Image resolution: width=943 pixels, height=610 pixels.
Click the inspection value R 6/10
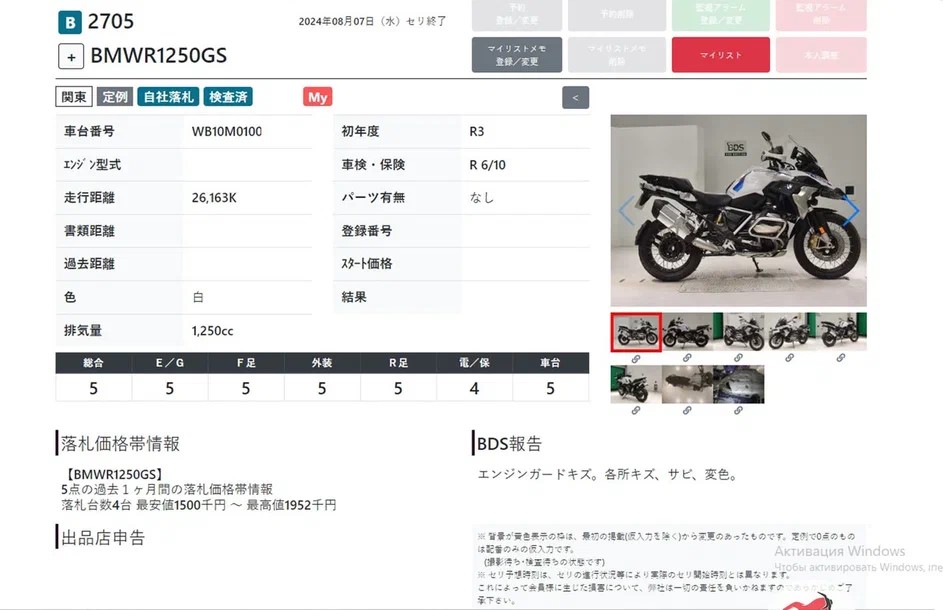(x=488, y=165)
